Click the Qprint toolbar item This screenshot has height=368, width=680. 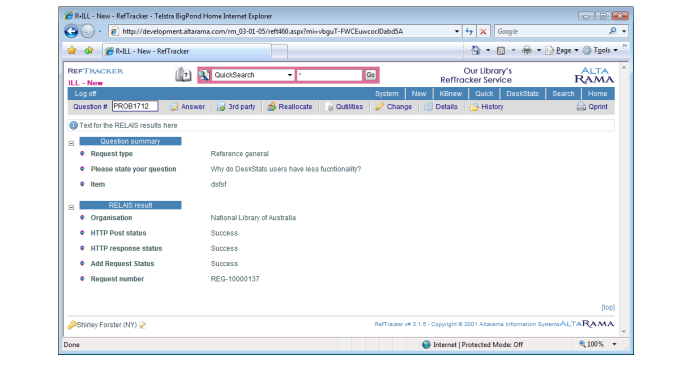[x=592, y=107]
